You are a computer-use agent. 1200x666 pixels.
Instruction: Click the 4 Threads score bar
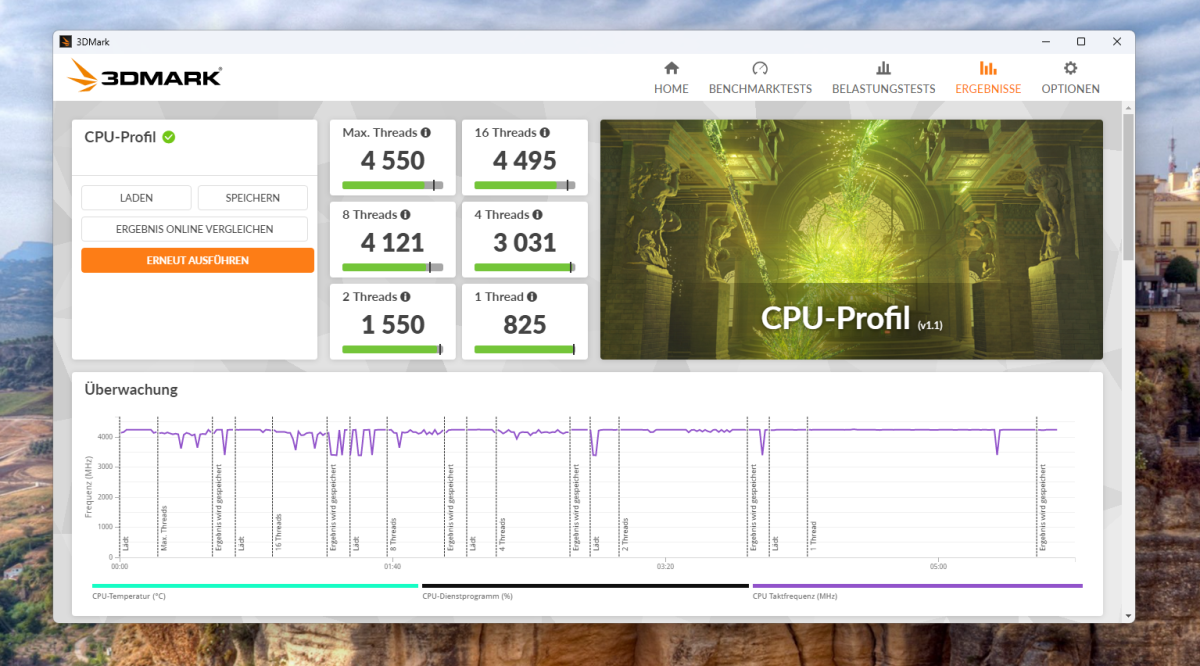point(524,267)
